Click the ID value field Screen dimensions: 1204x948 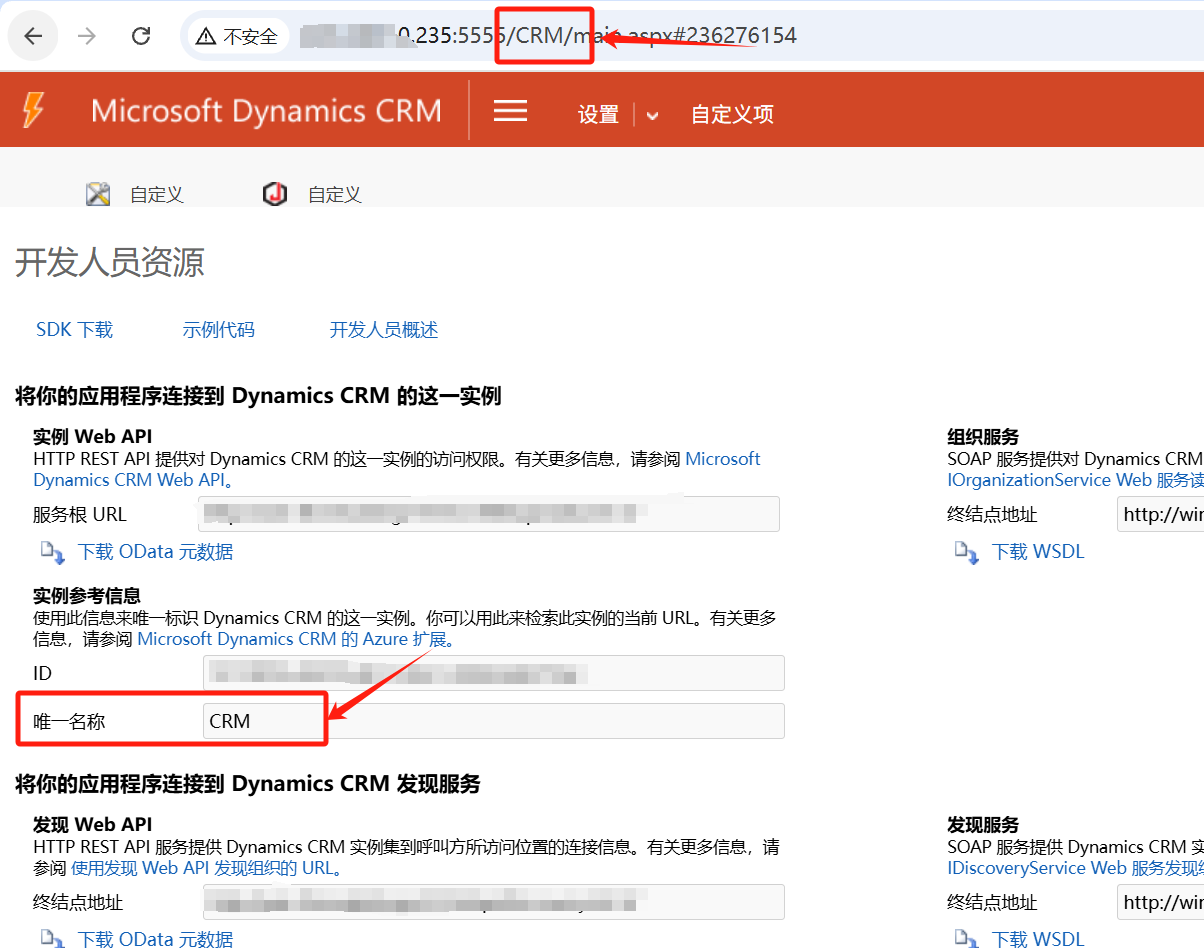click(494, 673)
